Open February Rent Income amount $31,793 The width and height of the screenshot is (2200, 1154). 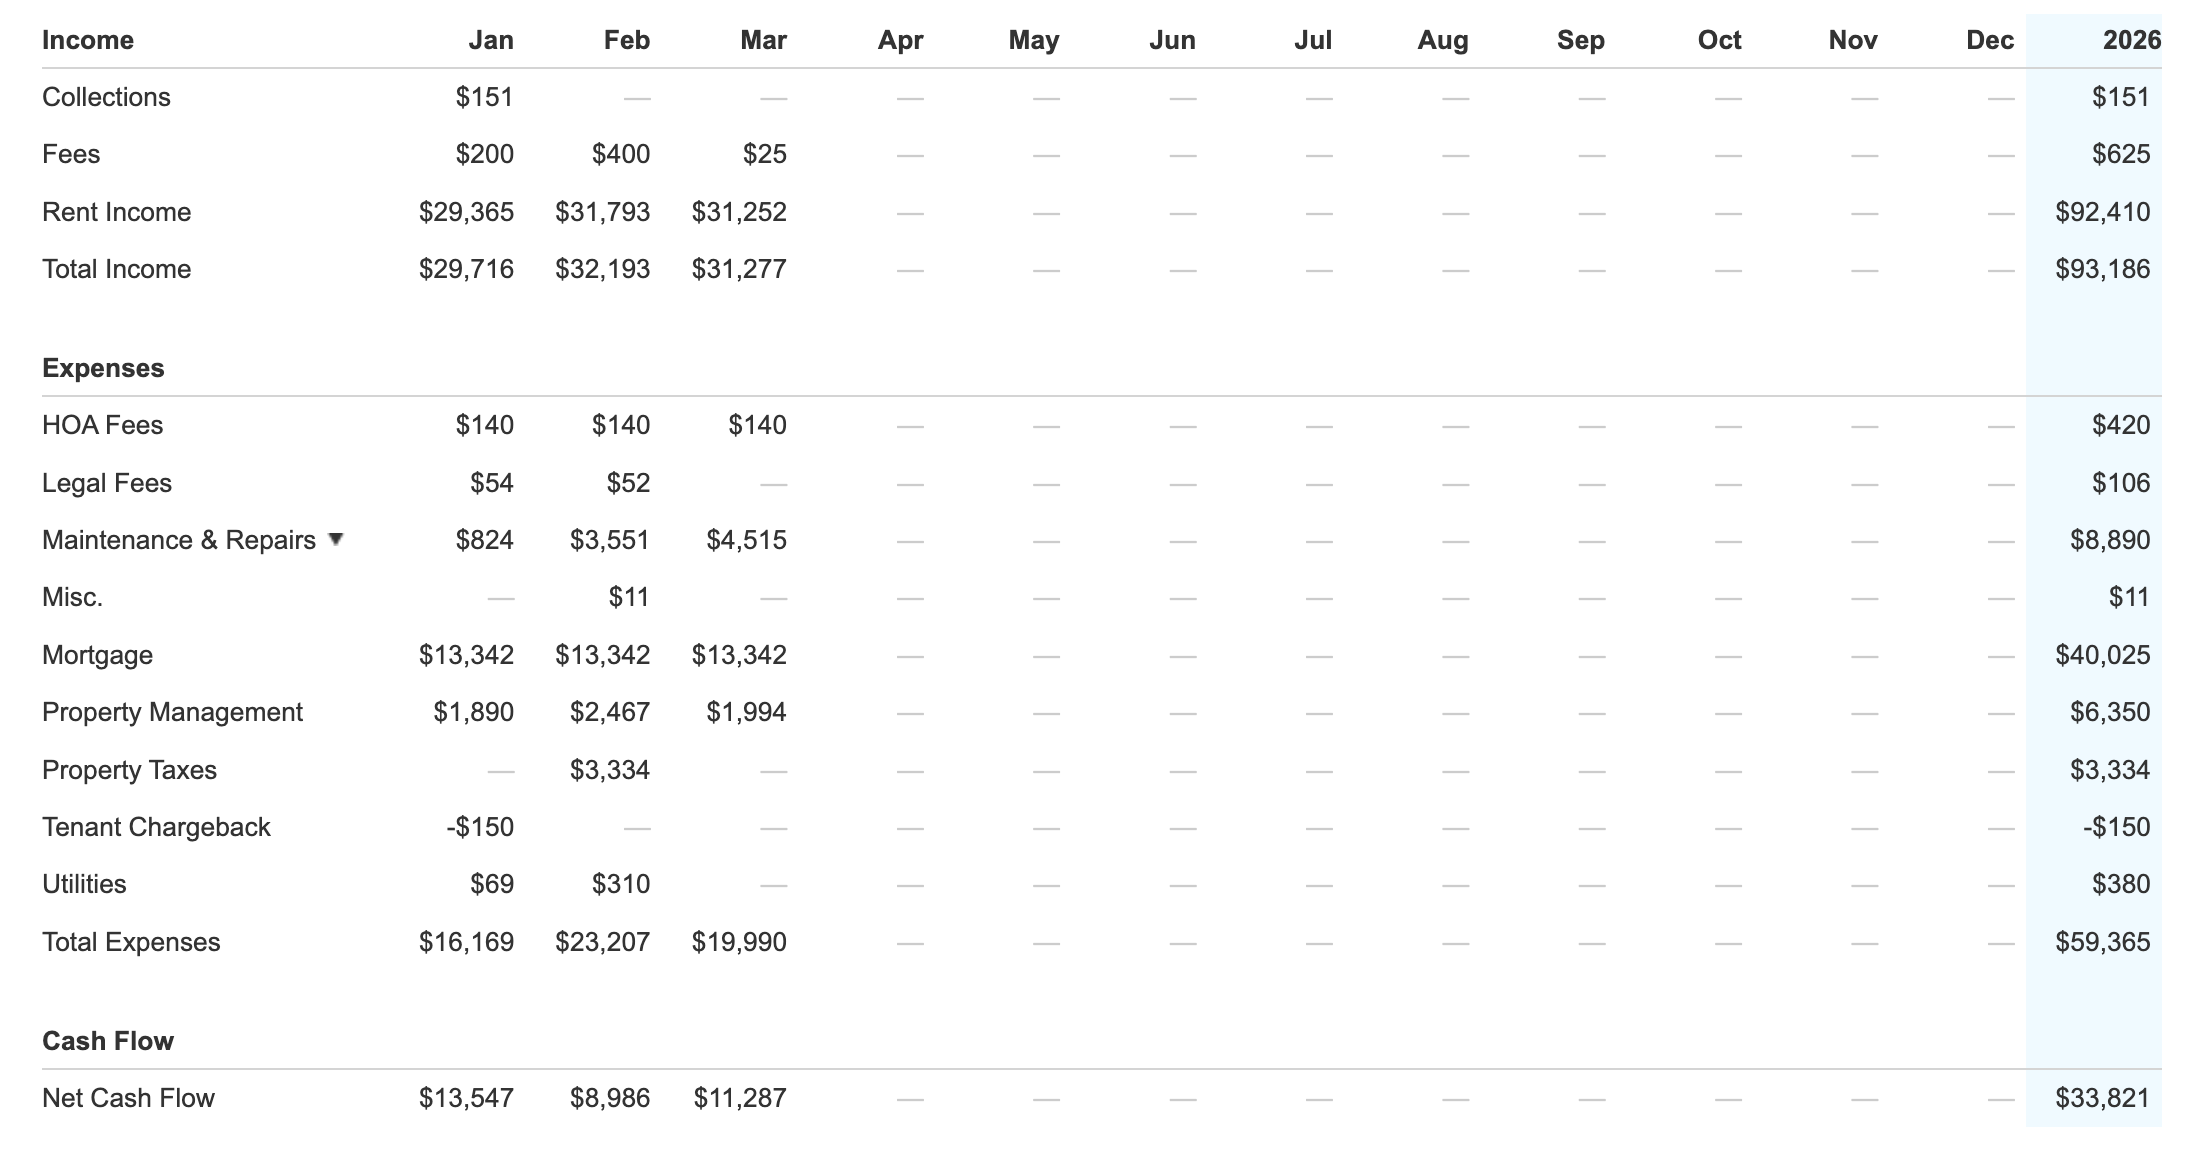[602, 212]
